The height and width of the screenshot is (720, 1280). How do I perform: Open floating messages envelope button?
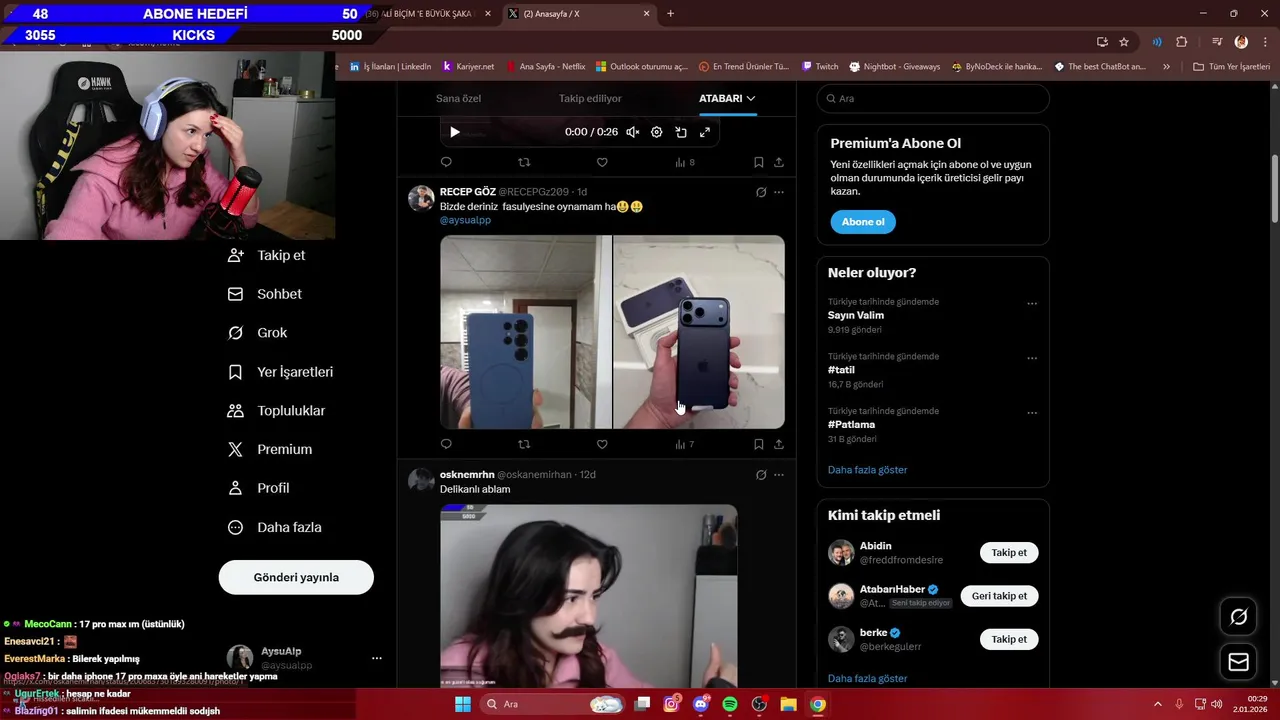tap(1238, 662)
